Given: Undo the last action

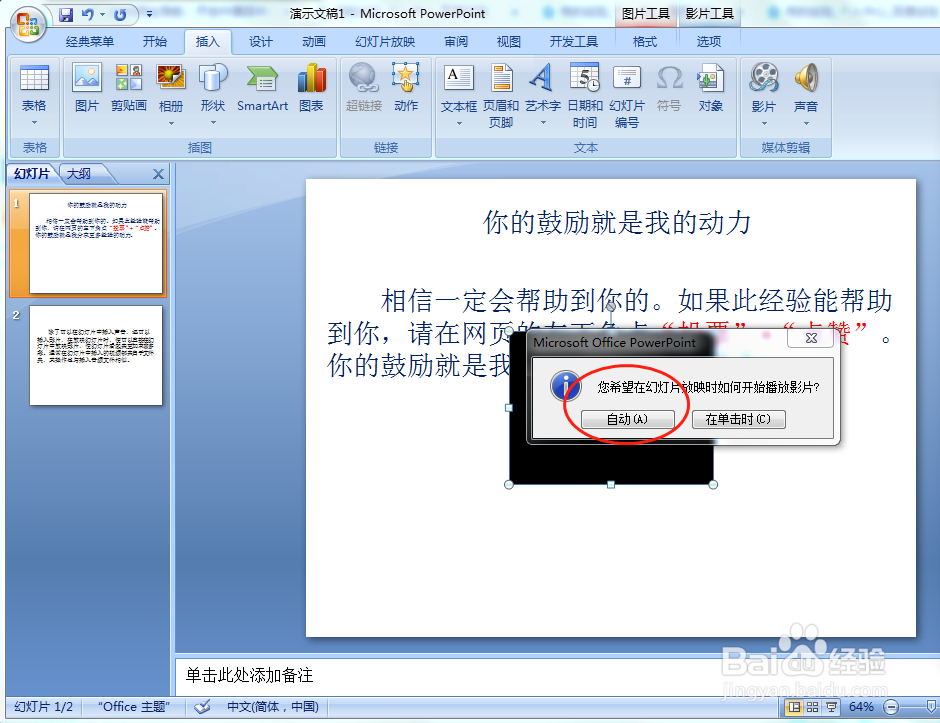Looking at the screenshot, I should (x=88, y=14).
